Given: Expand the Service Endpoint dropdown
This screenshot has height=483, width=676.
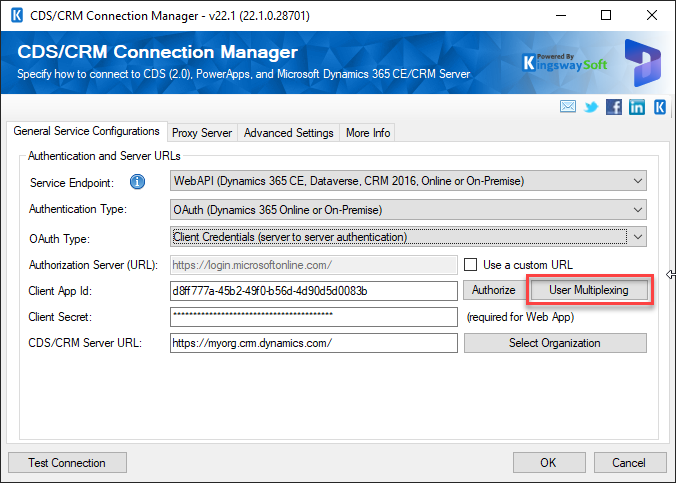Looking at the screenshot, I should coord(638,181).
